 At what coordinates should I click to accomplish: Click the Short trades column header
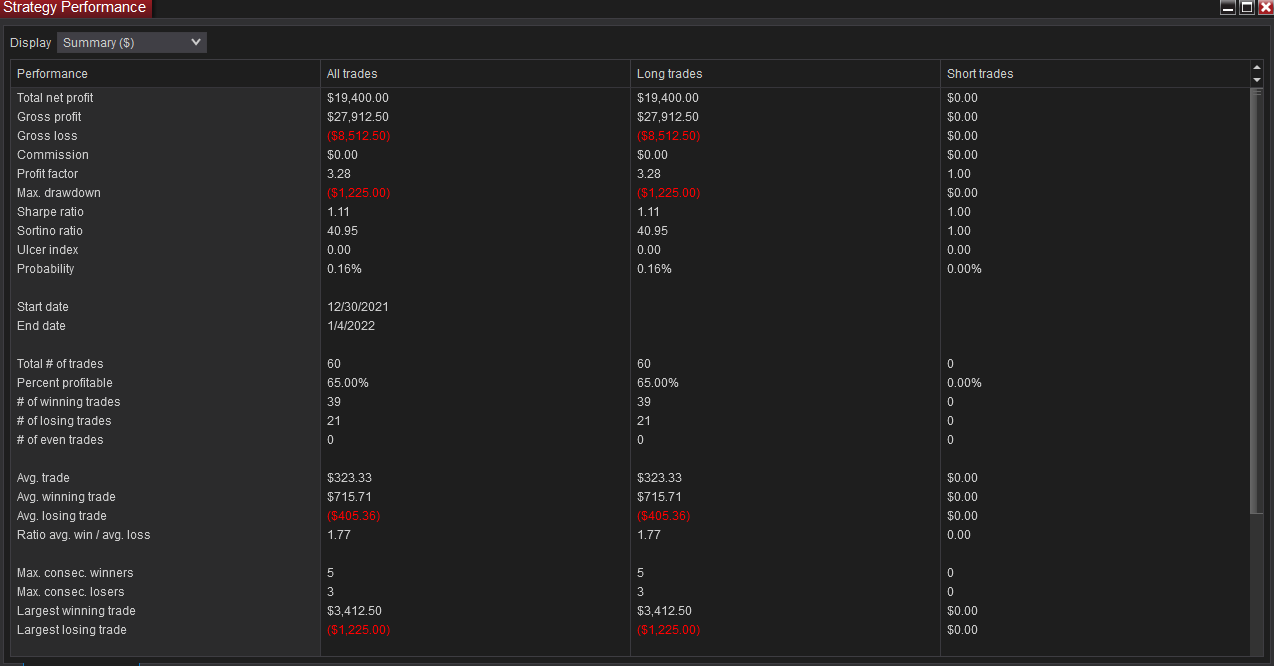tap(980, 74)
